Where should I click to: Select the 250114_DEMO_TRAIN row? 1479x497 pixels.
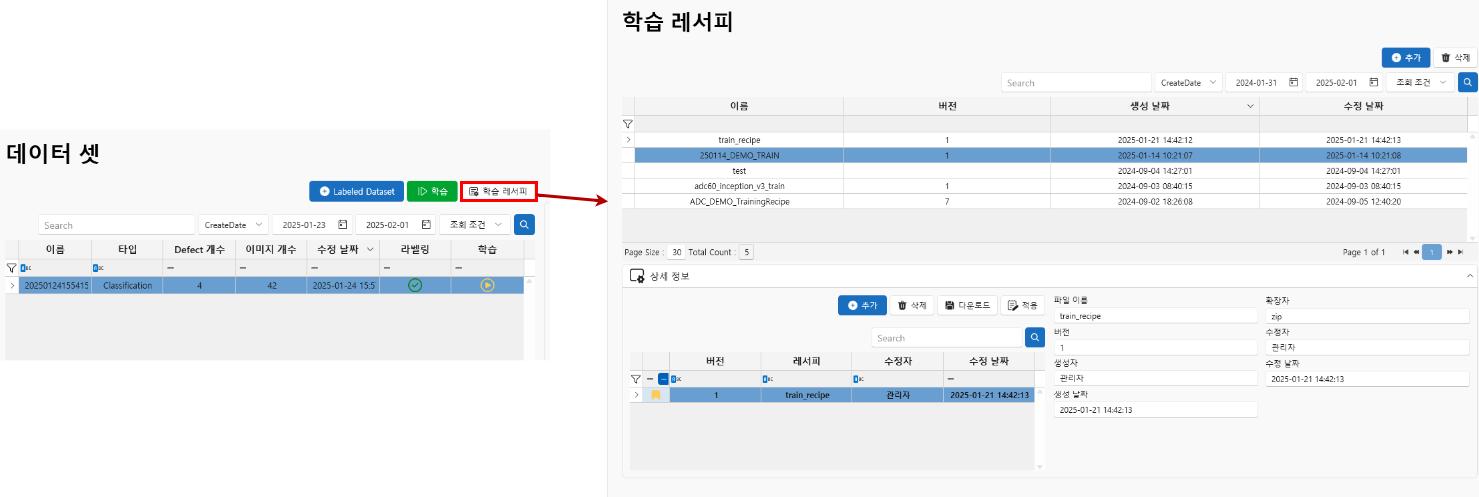coord(740,155)
